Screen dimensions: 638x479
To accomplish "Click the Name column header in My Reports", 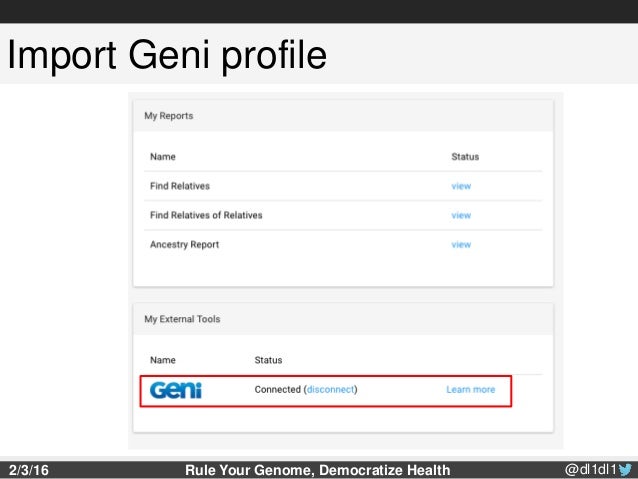I will tap(163, 157).
